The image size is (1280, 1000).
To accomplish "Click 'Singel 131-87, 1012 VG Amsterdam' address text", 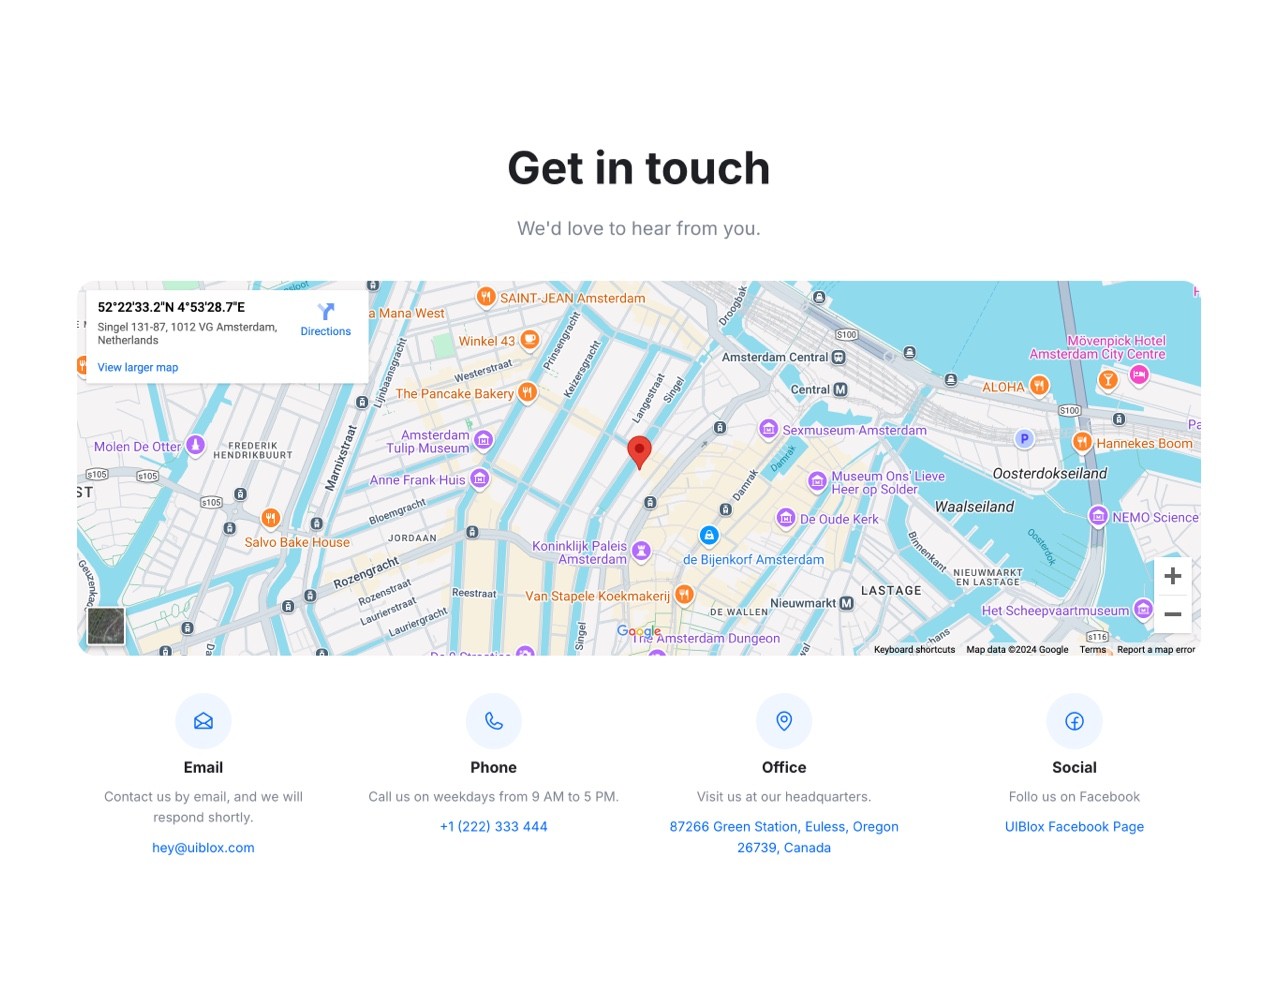I will tap(187, 333).
